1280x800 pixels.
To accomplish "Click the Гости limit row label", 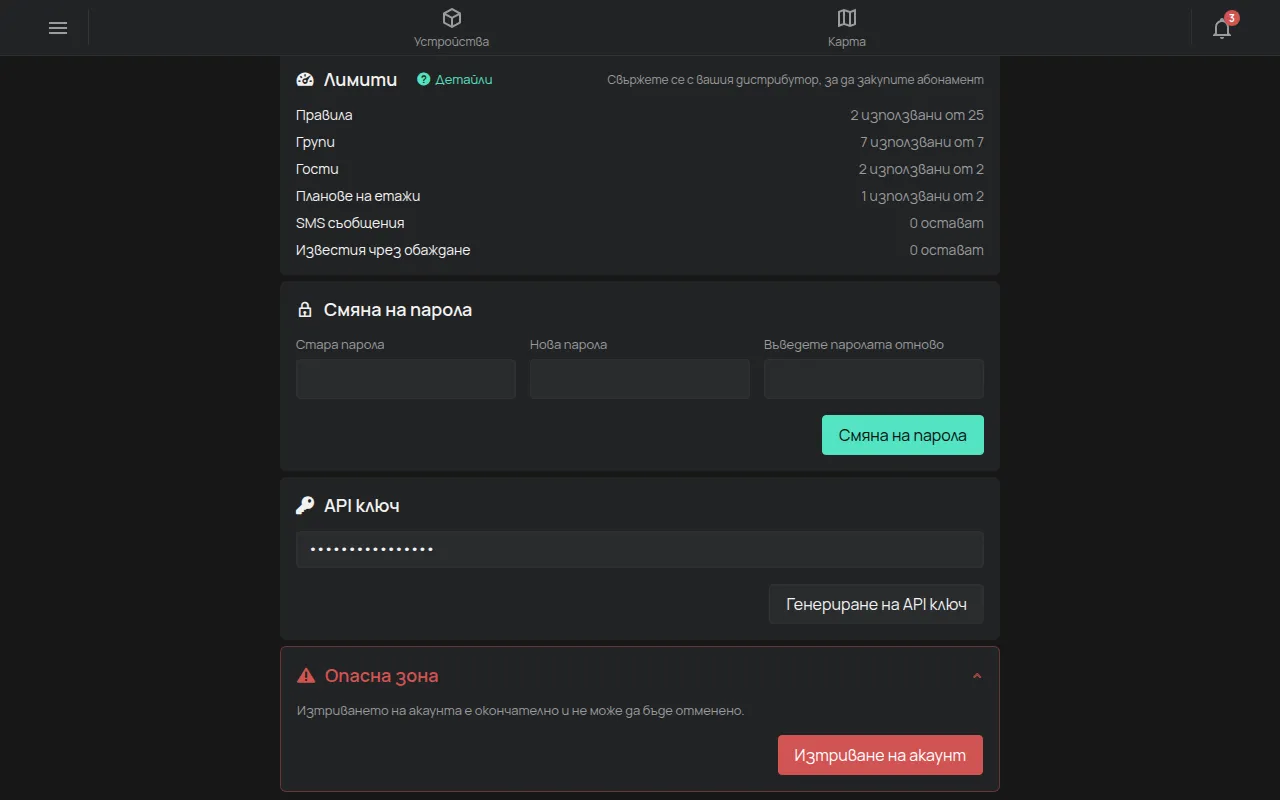I will [318, 169].
